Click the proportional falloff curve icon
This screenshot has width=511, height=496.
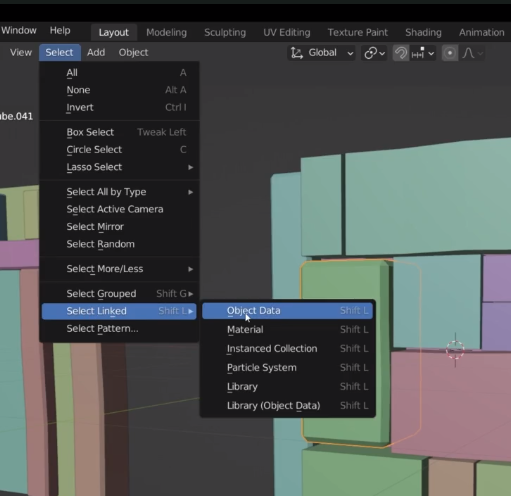(x=468, y=53)
